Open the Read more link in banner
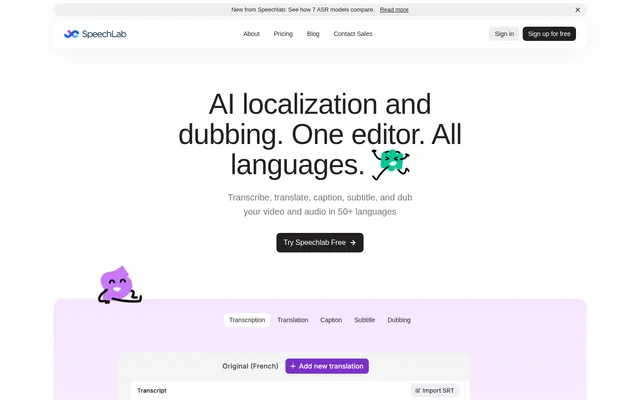 [394, 10]
